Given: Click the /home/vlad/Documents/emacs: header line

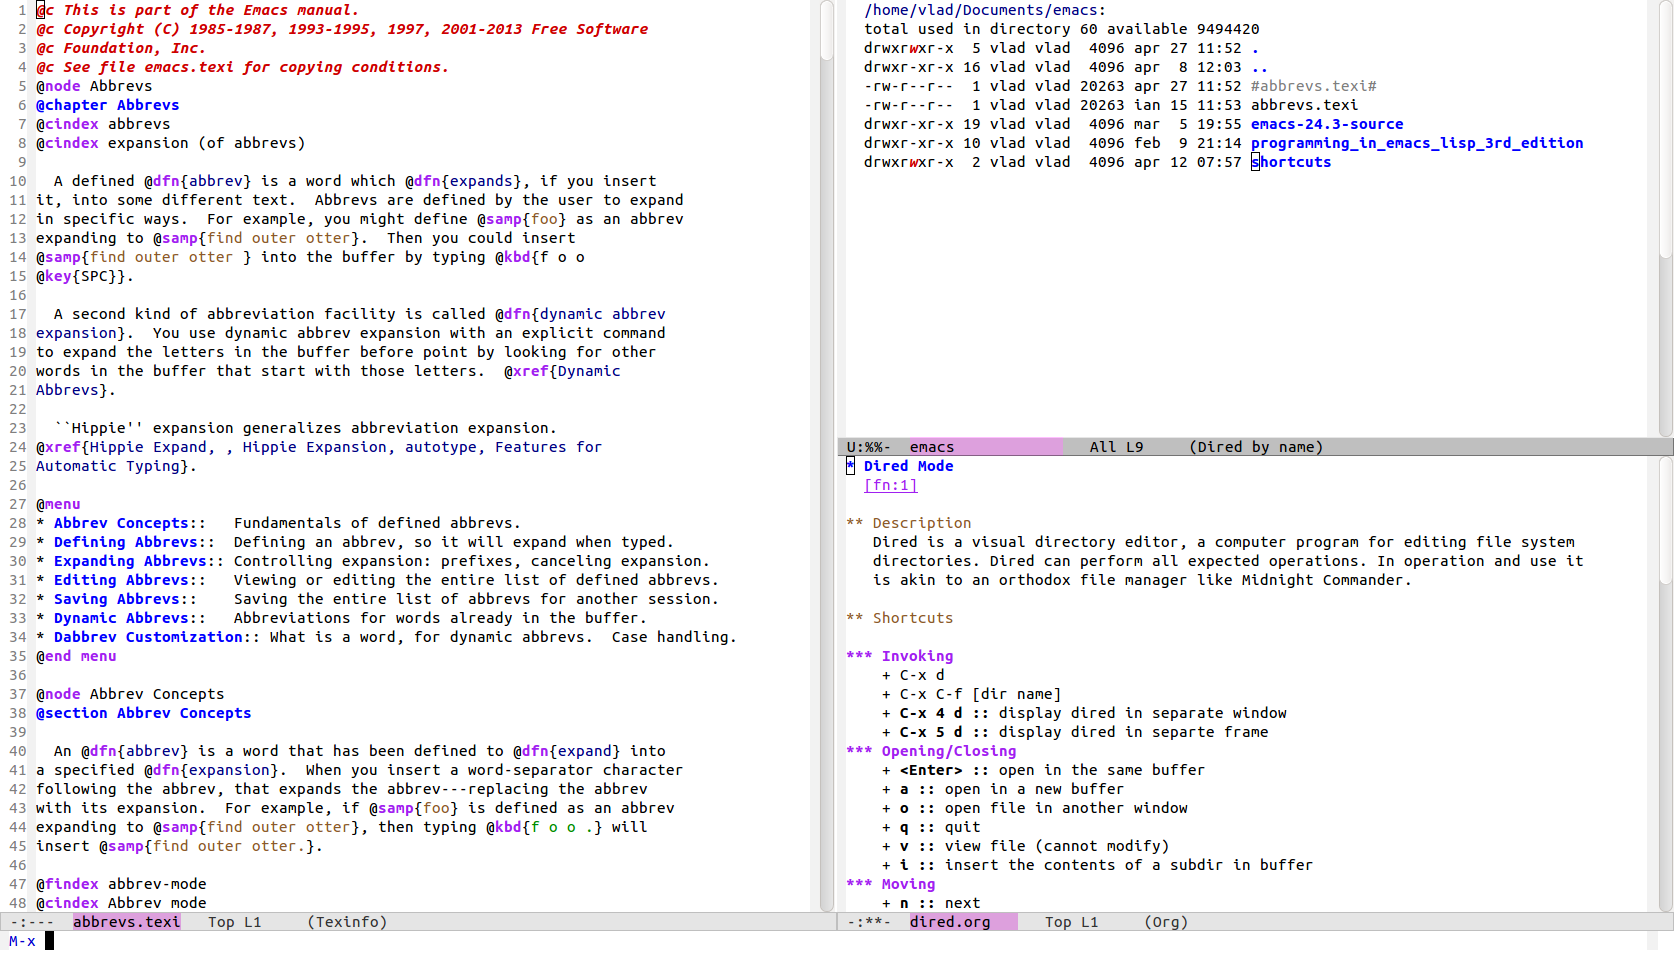Looking at the screenshot, I should point(985,10).
